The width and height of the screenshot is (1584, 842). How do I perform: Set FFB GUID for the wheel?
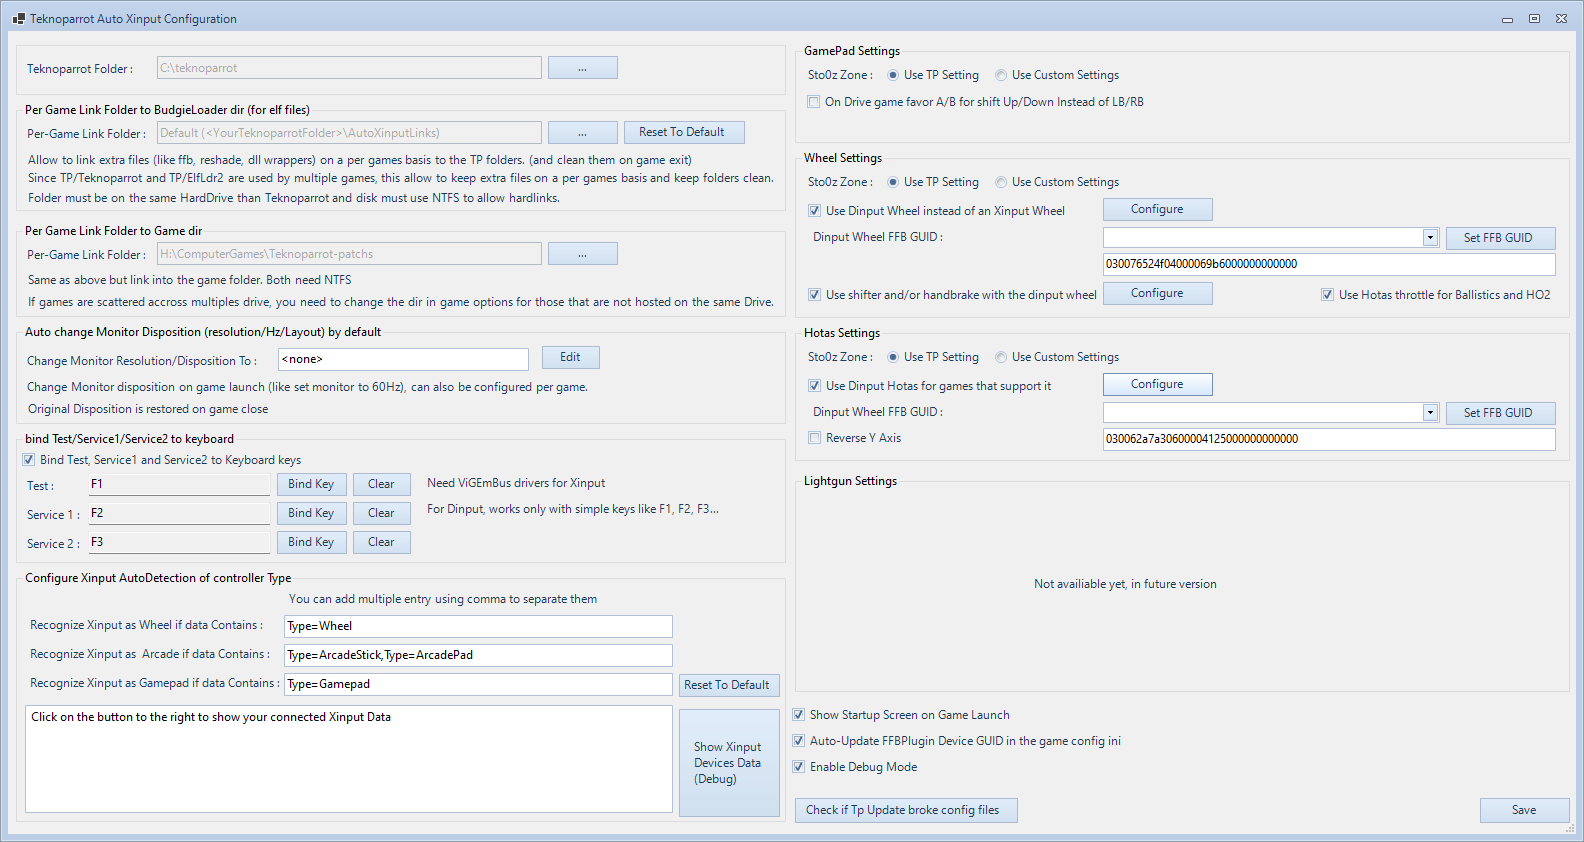[x=1500, y=238]
